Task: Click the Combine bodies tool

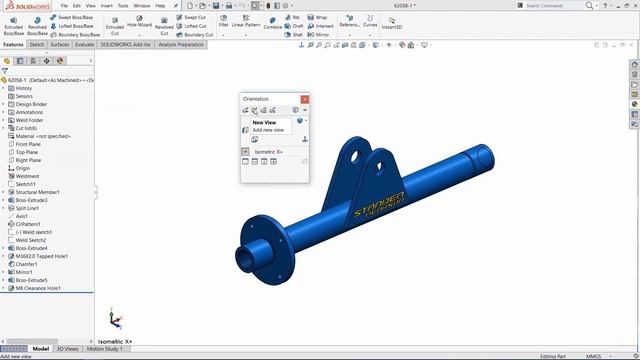Action: 273,24
